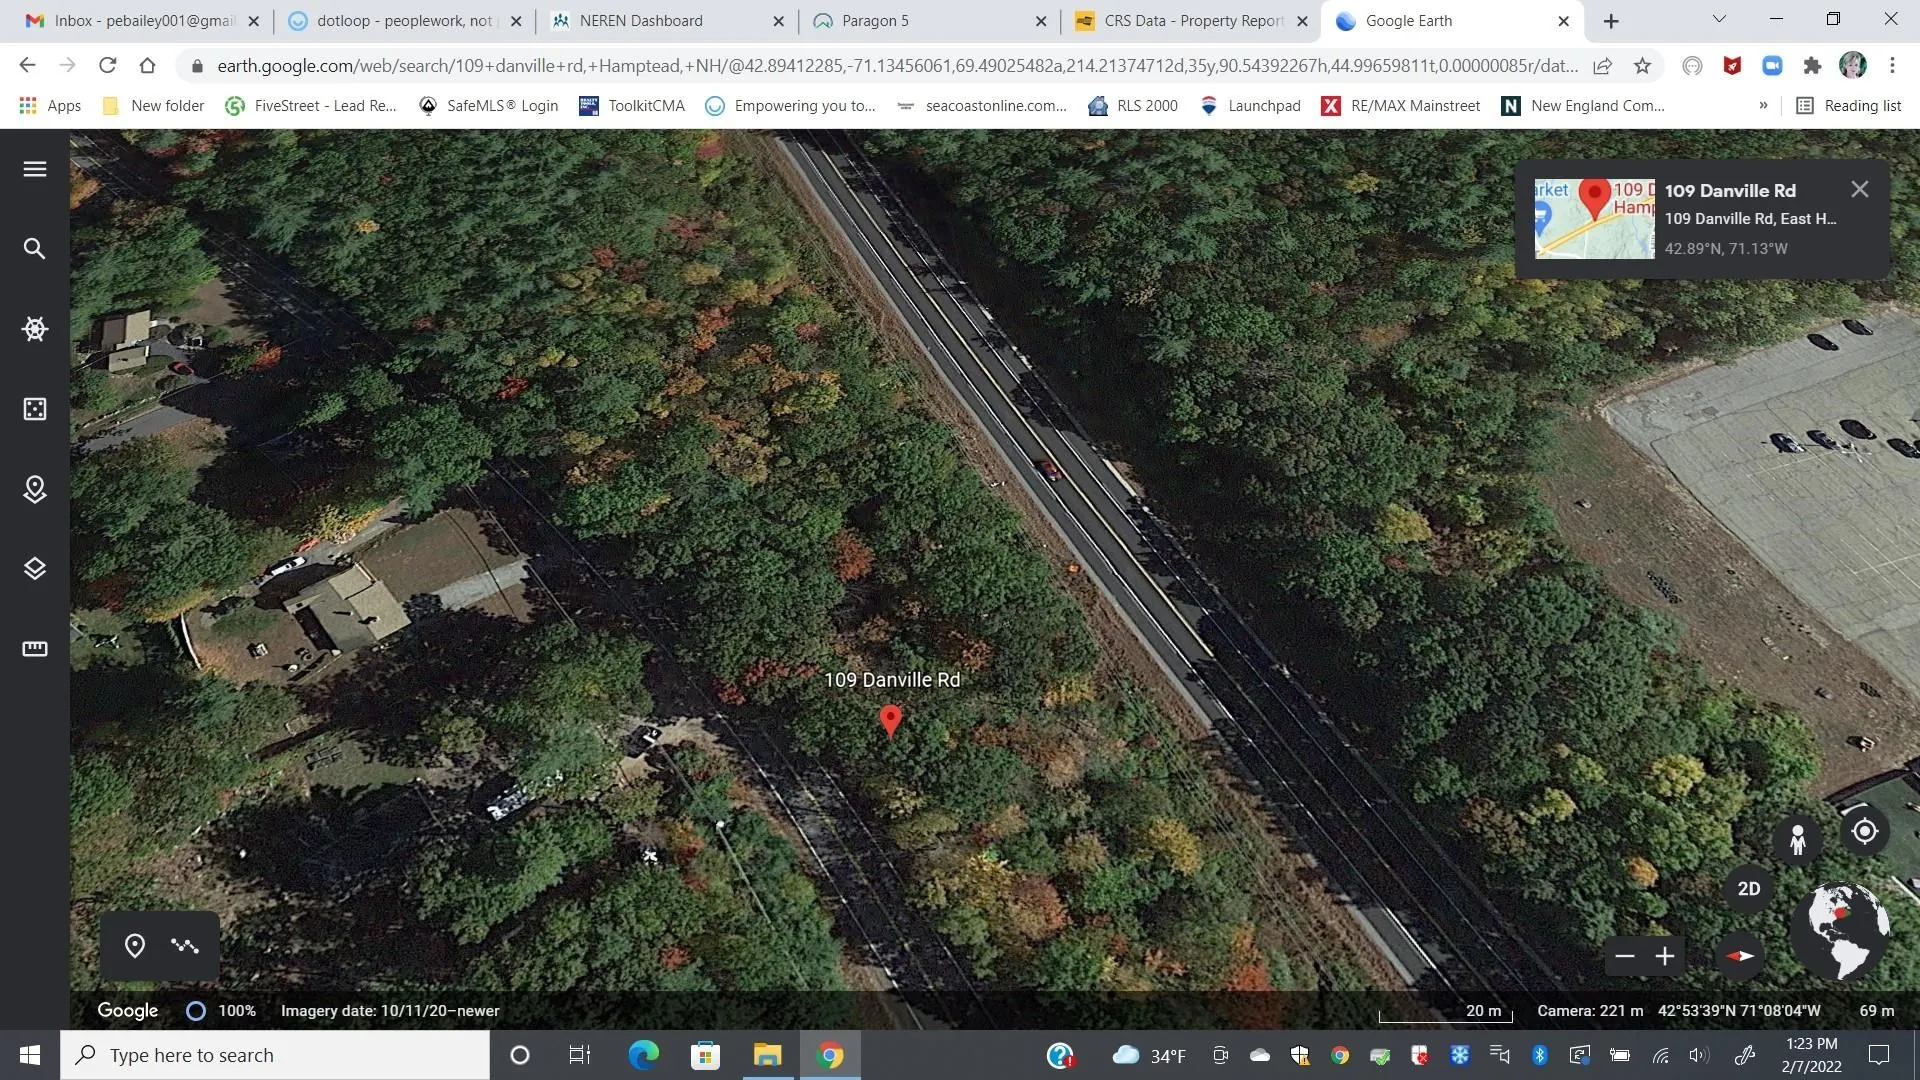Zoom in with plus button
Image resolution: width=1920 pixels, height=1080 pixels.
(1665, 957)
